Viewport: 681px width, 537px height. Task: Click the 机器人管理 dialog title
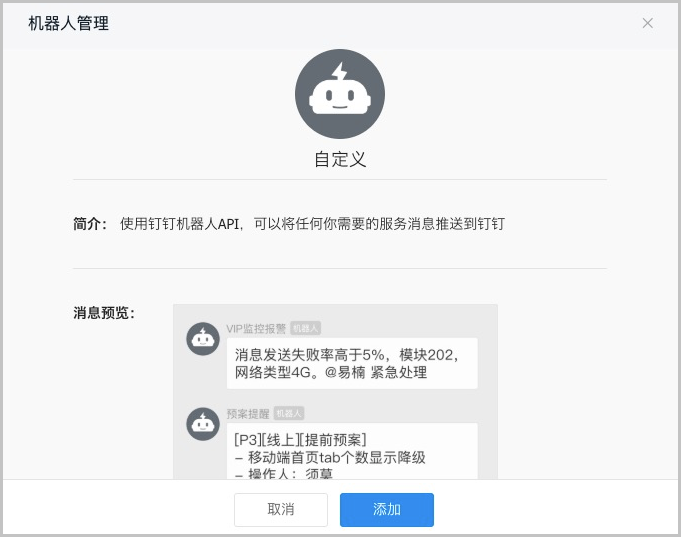(69, 23)
